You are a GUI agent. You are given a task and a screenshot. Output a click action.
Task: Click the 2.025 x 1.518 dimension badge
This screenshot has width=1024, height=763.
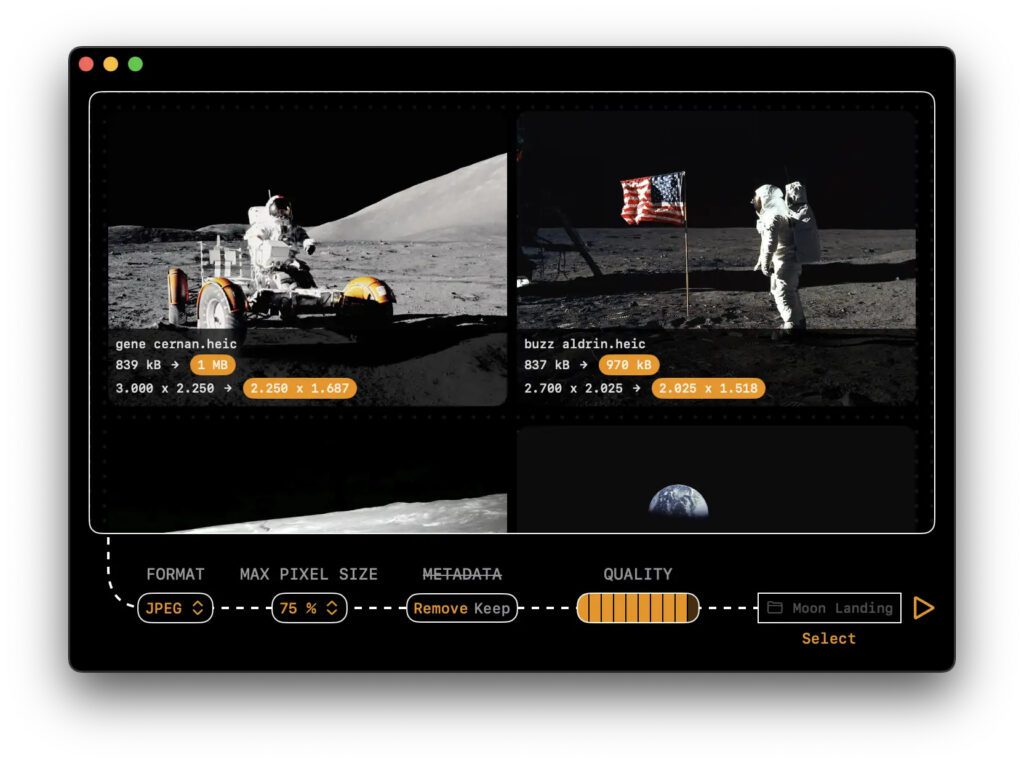pyautogui.click(x=708, y=389)
